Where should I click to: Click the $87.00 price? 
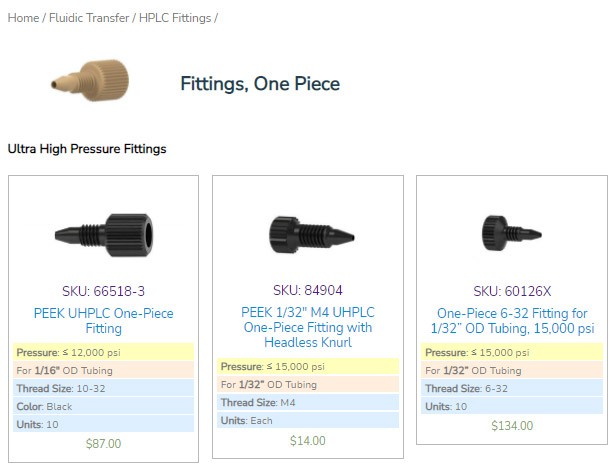[104, 444]
